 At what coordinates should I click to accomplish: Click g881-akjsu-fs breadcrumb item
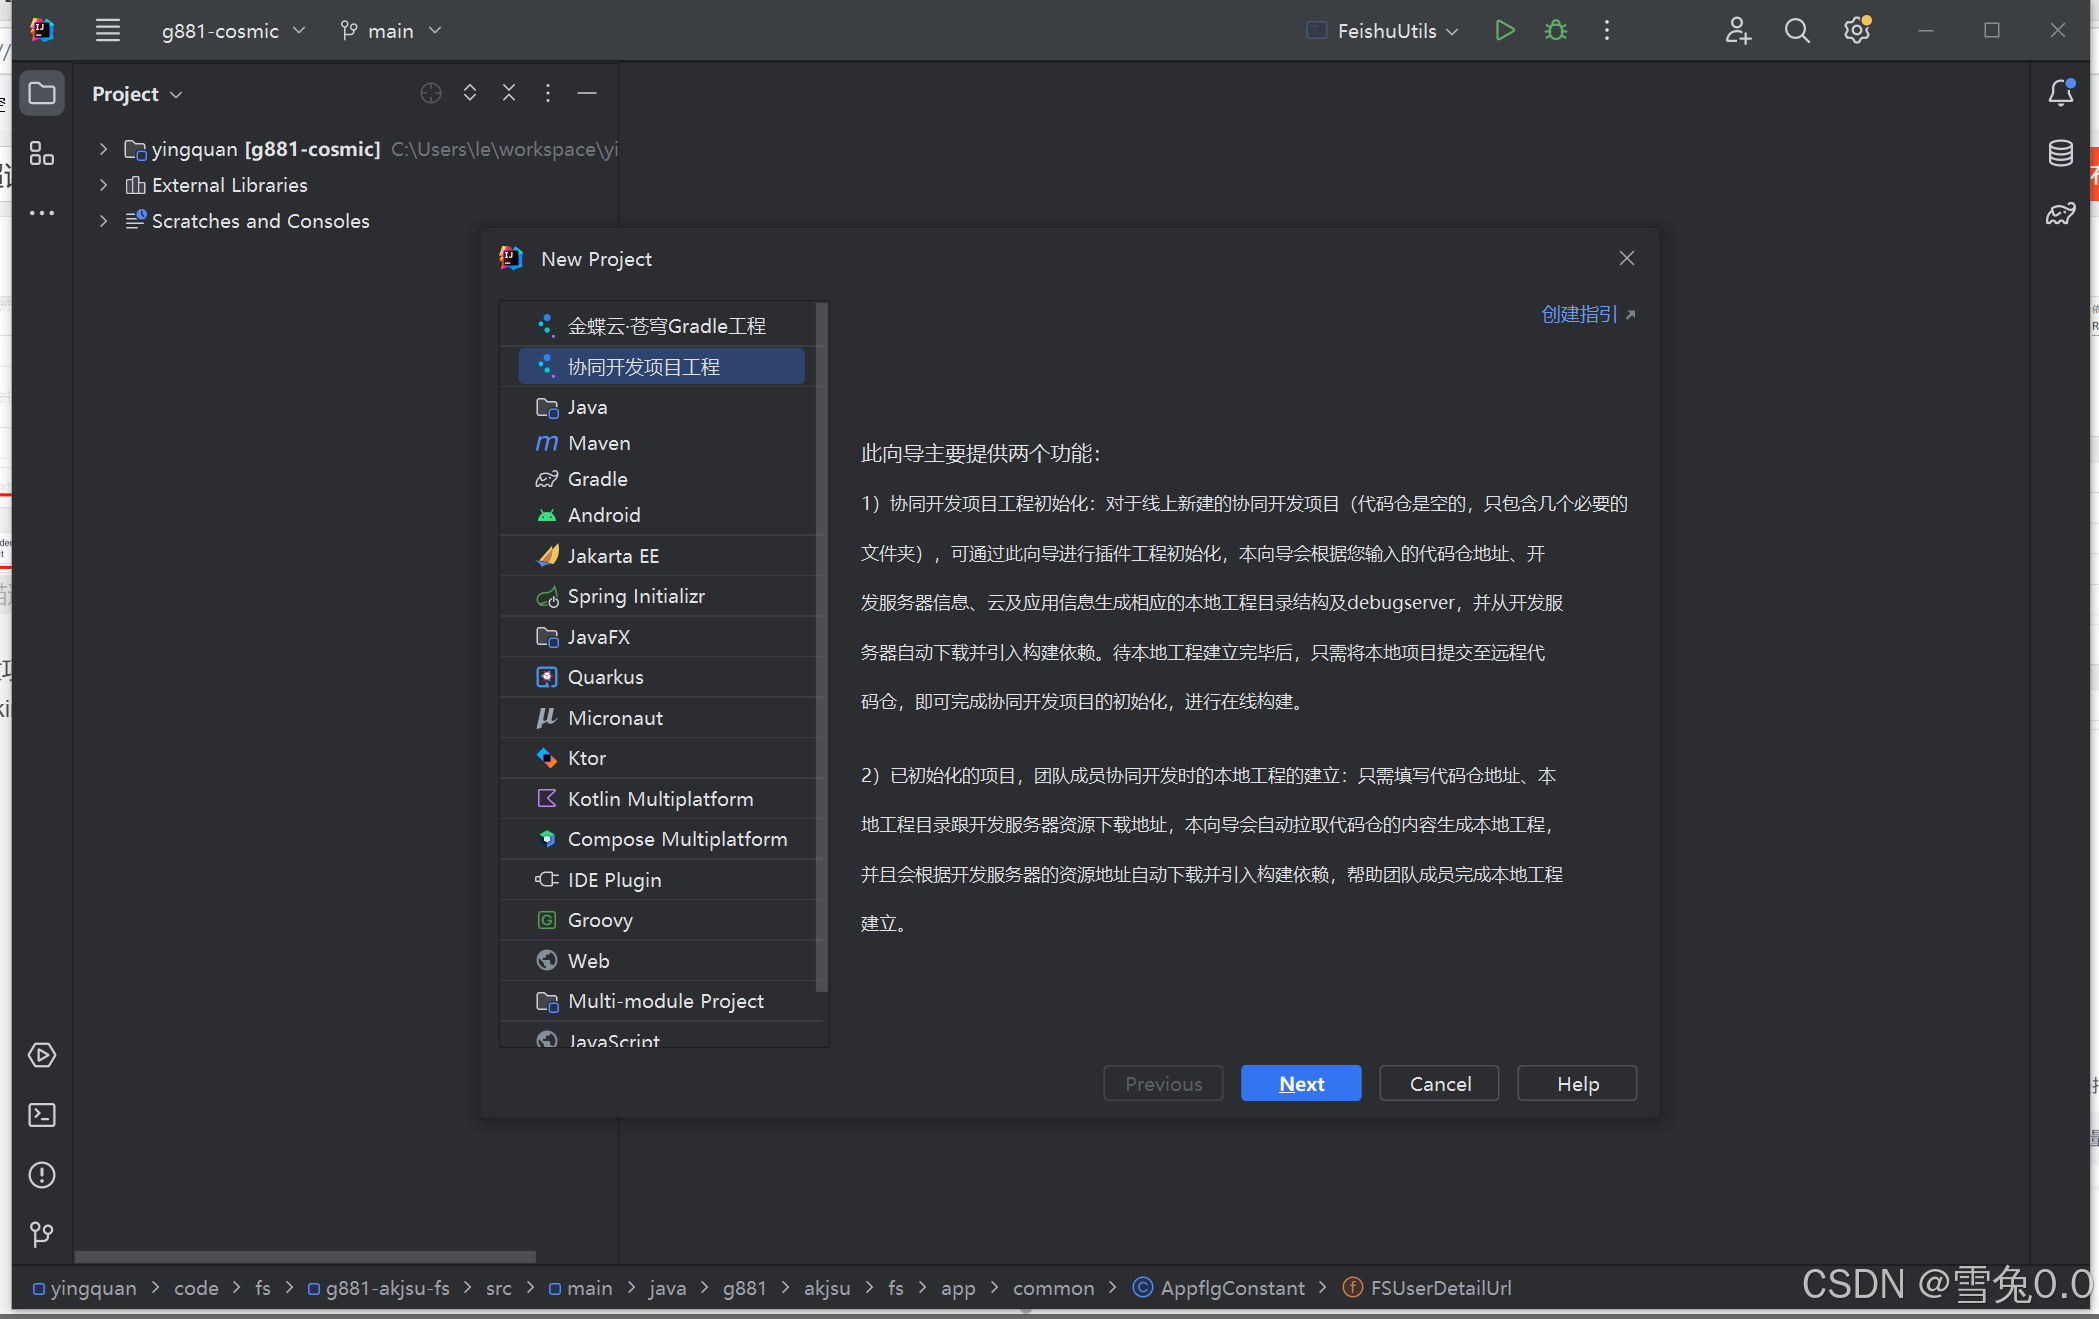tap(379, 1288)
